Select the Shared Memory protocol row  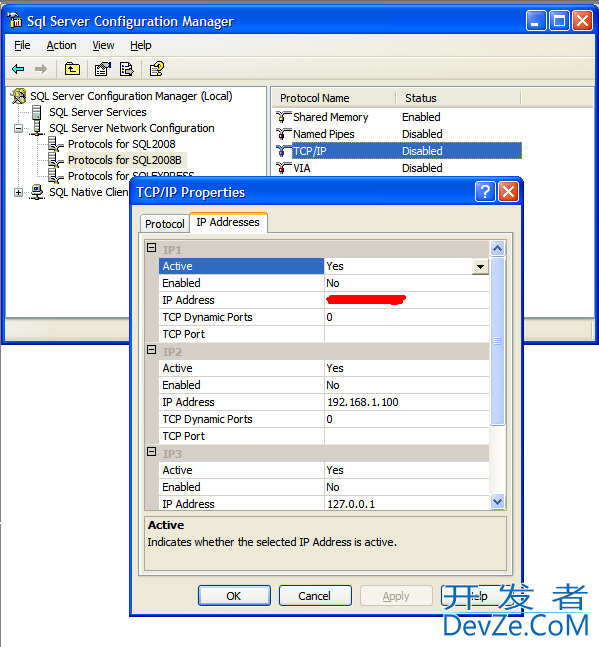coord(398,117)
